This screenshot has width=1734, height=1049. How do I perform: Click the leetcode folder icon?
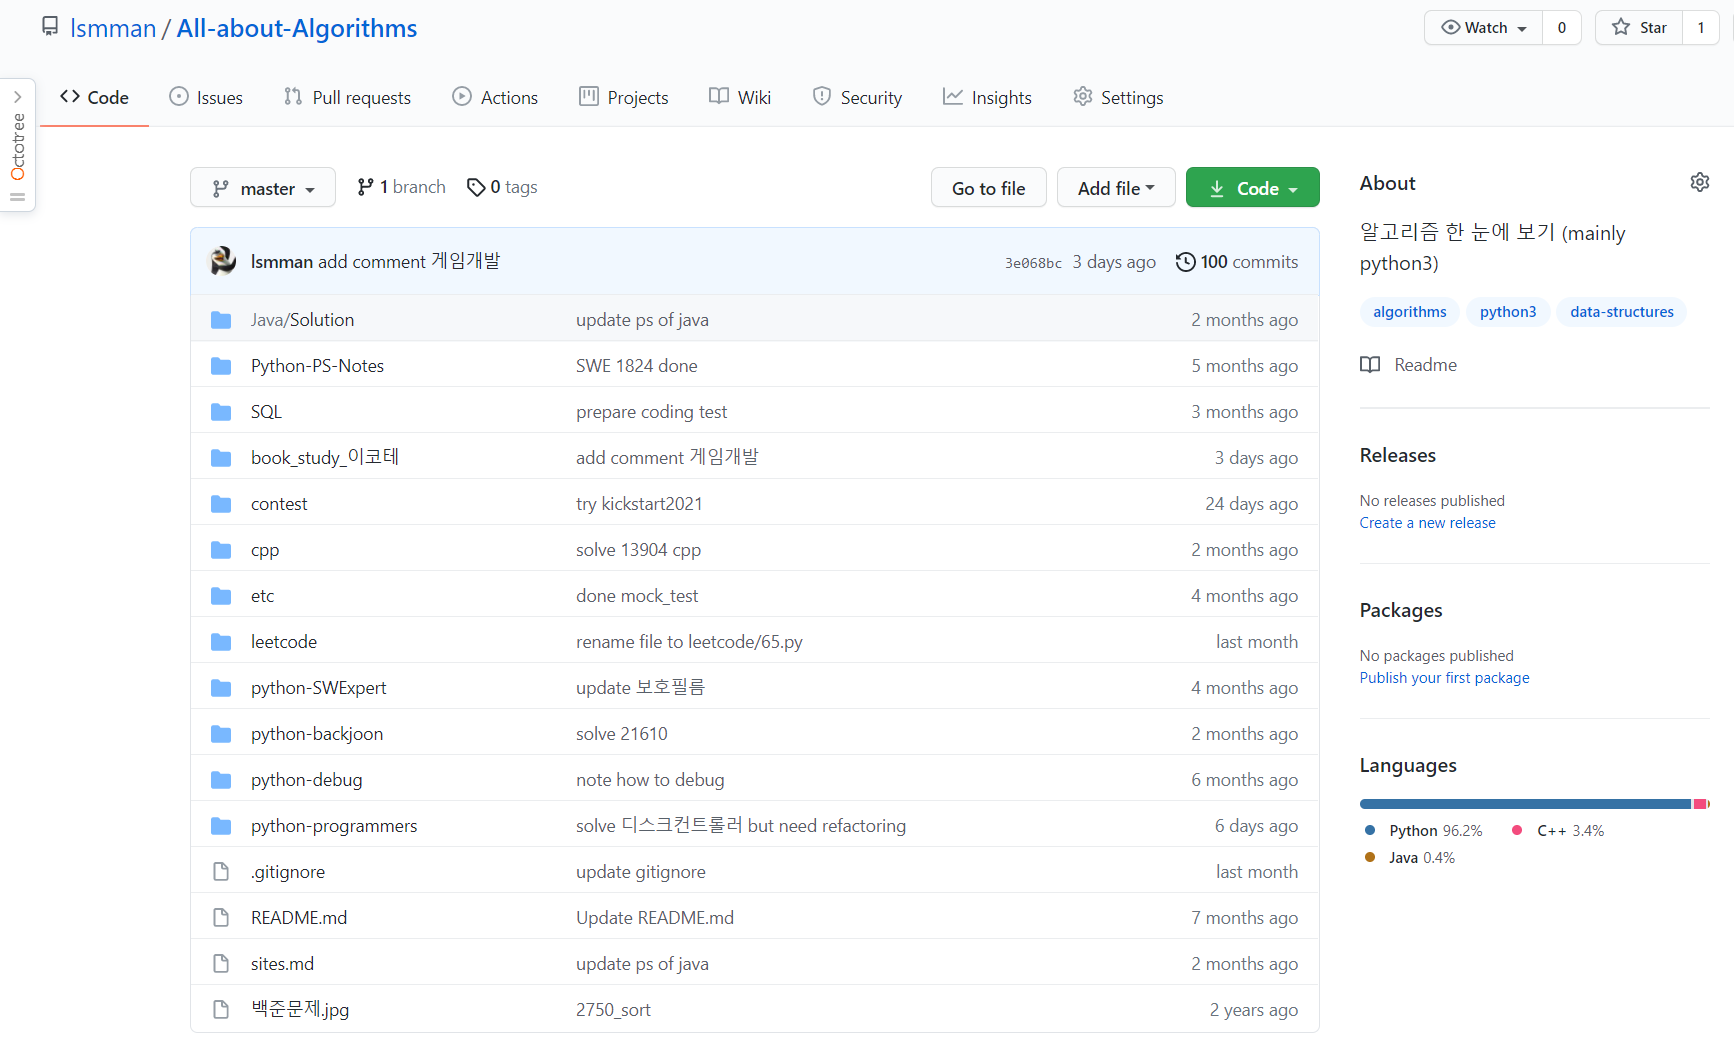[221, 642]
